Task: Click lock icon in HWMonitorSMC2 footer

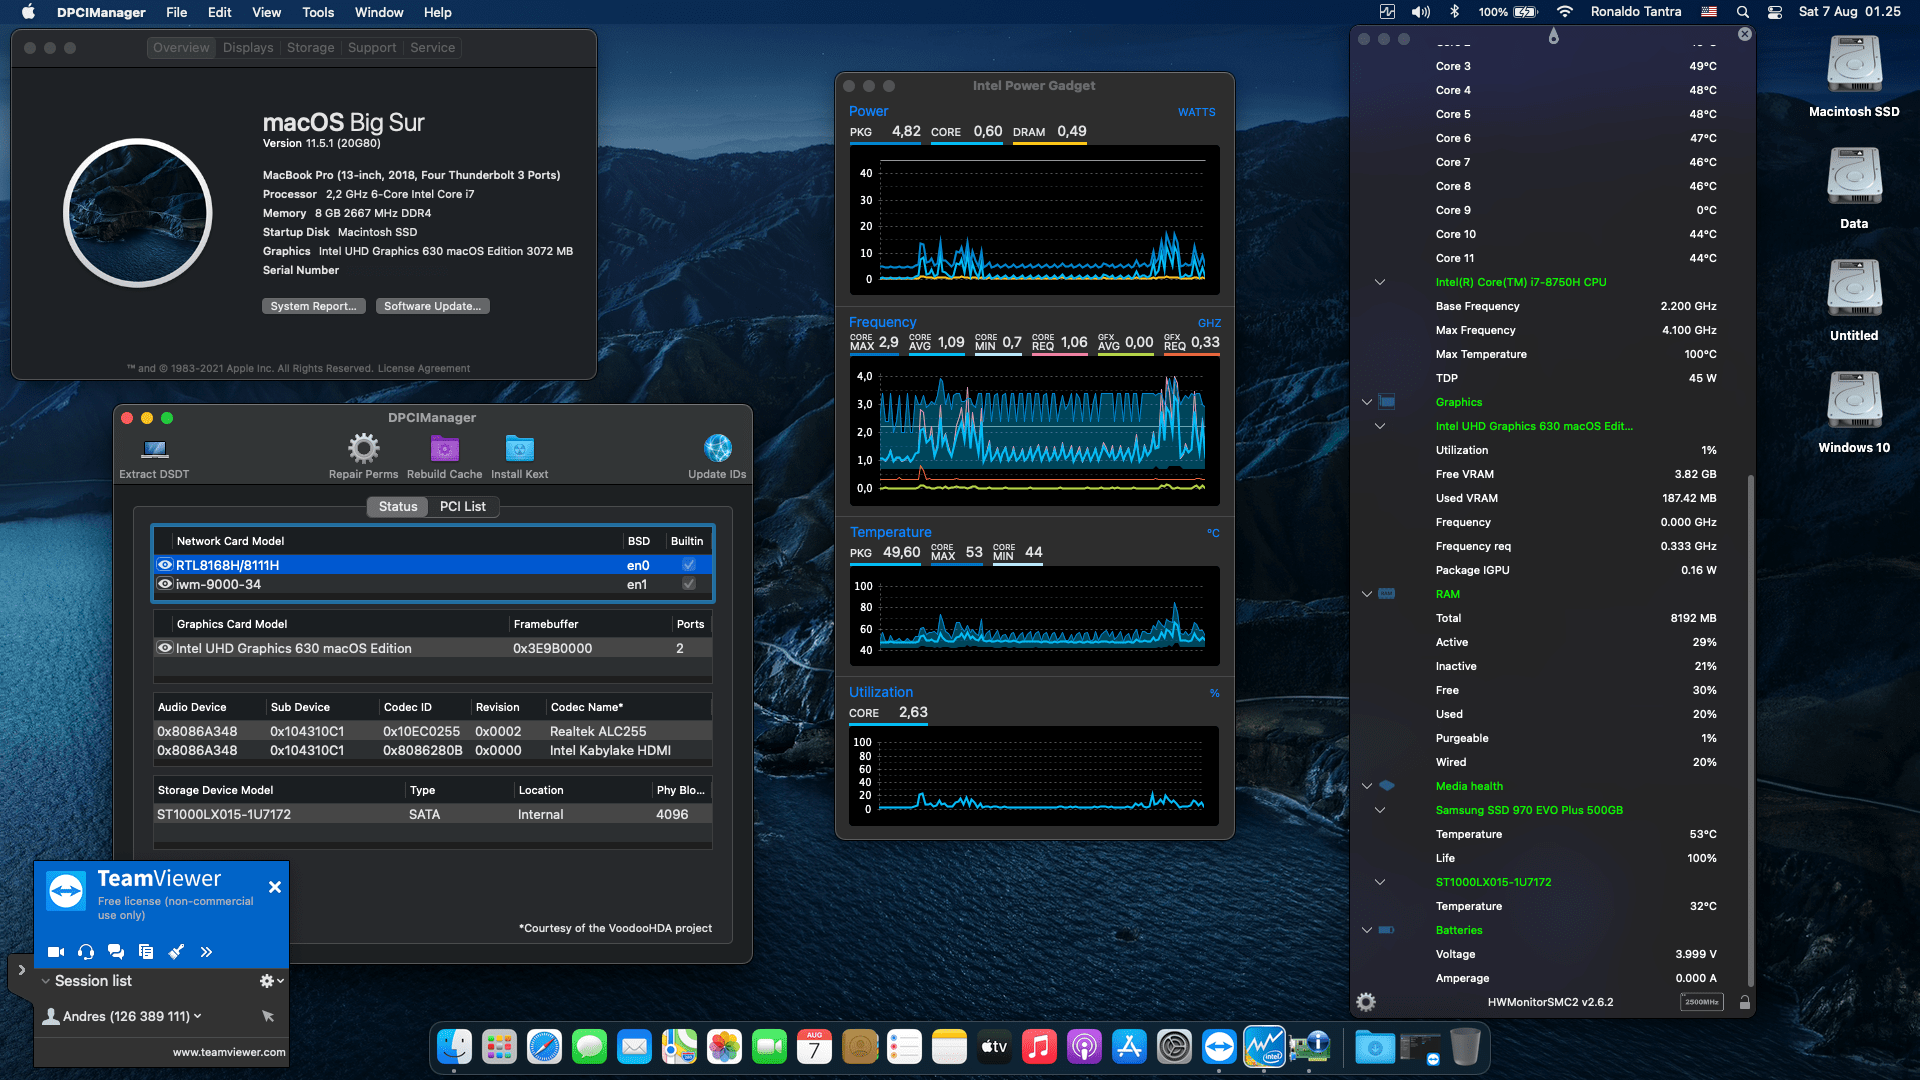Action: (x=1744, y=1002)
